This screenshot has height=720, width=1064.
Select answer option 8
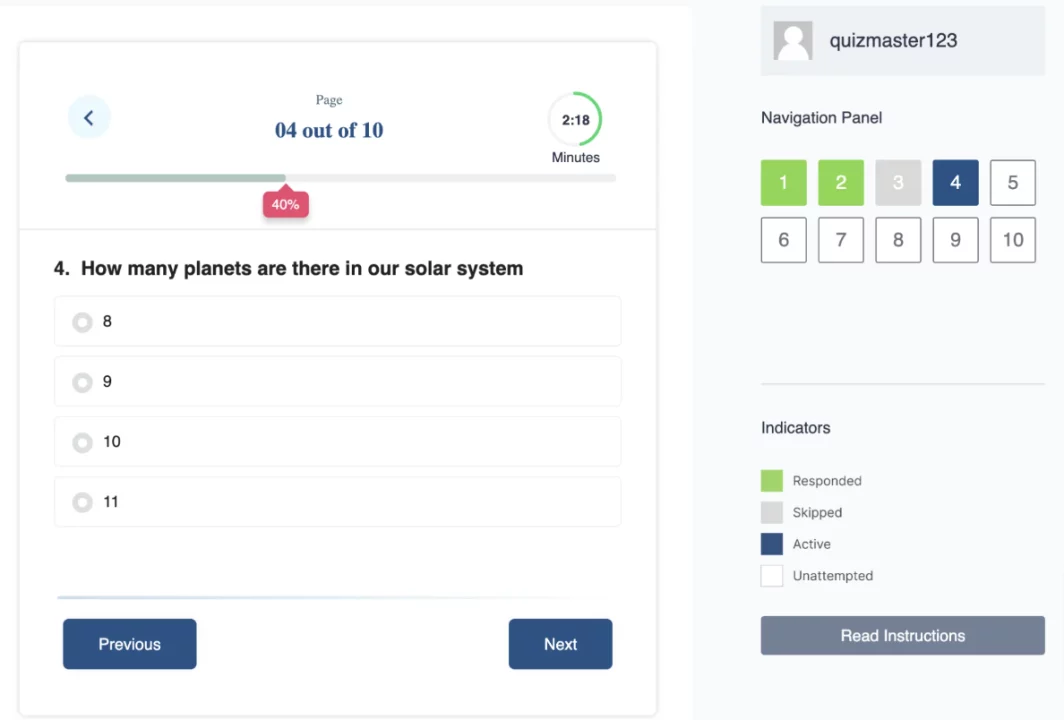click(337, 321)
